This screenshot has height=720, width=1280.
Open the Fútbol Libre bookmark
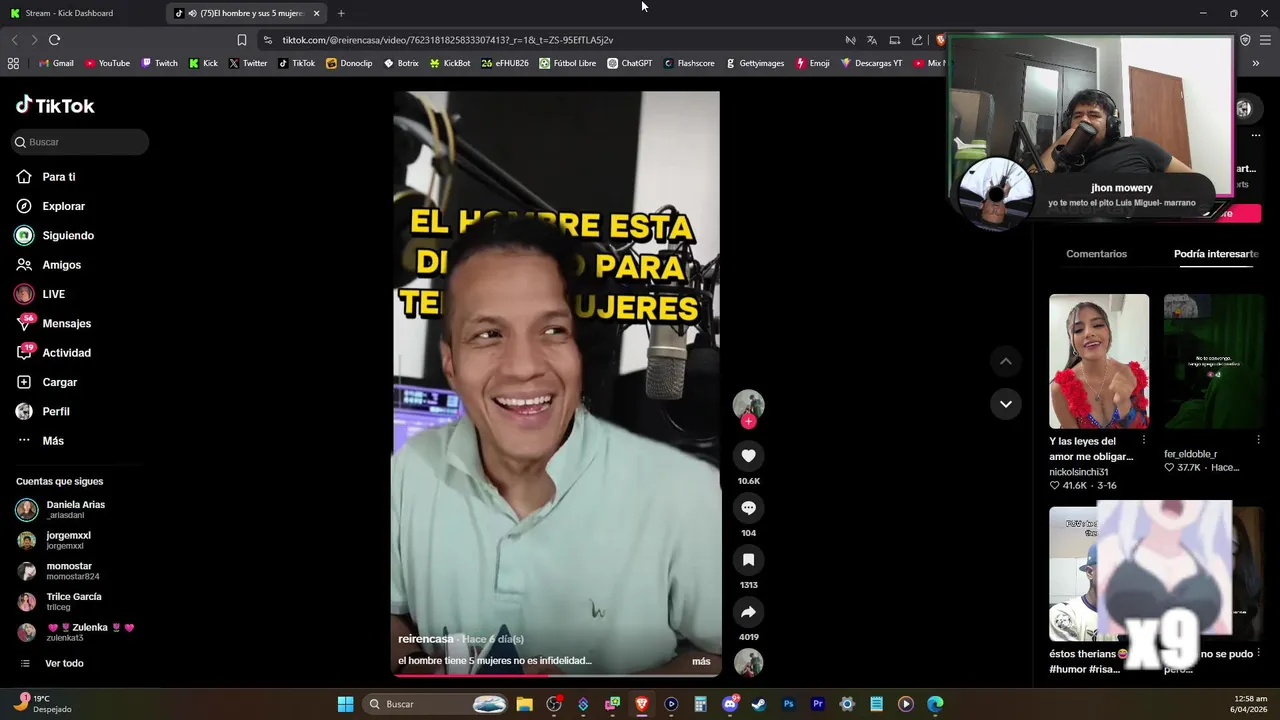(x=567, y=63)
